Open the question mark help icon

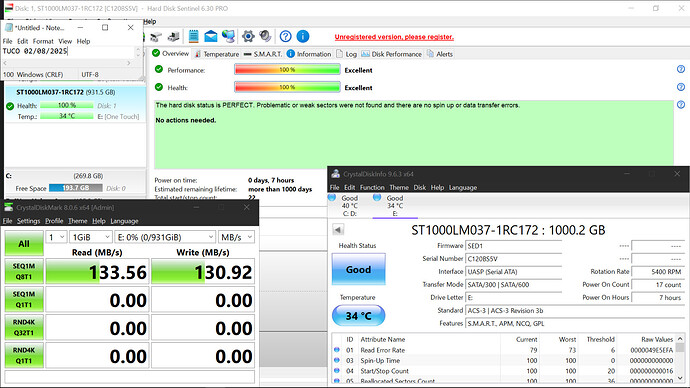(286, 37)
